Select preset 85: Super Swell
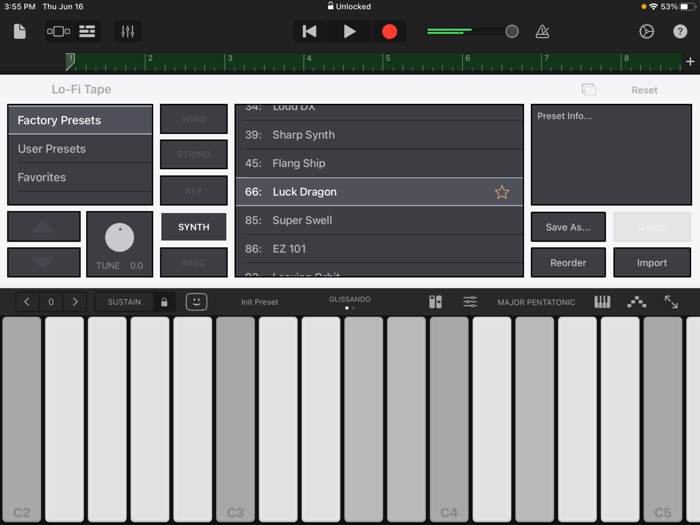Screen dimensions: 700x525 point(379,221)
